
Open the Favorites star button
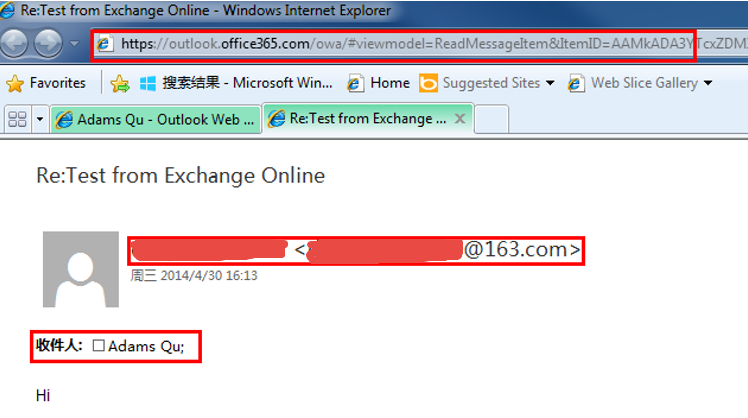(46, 83)
